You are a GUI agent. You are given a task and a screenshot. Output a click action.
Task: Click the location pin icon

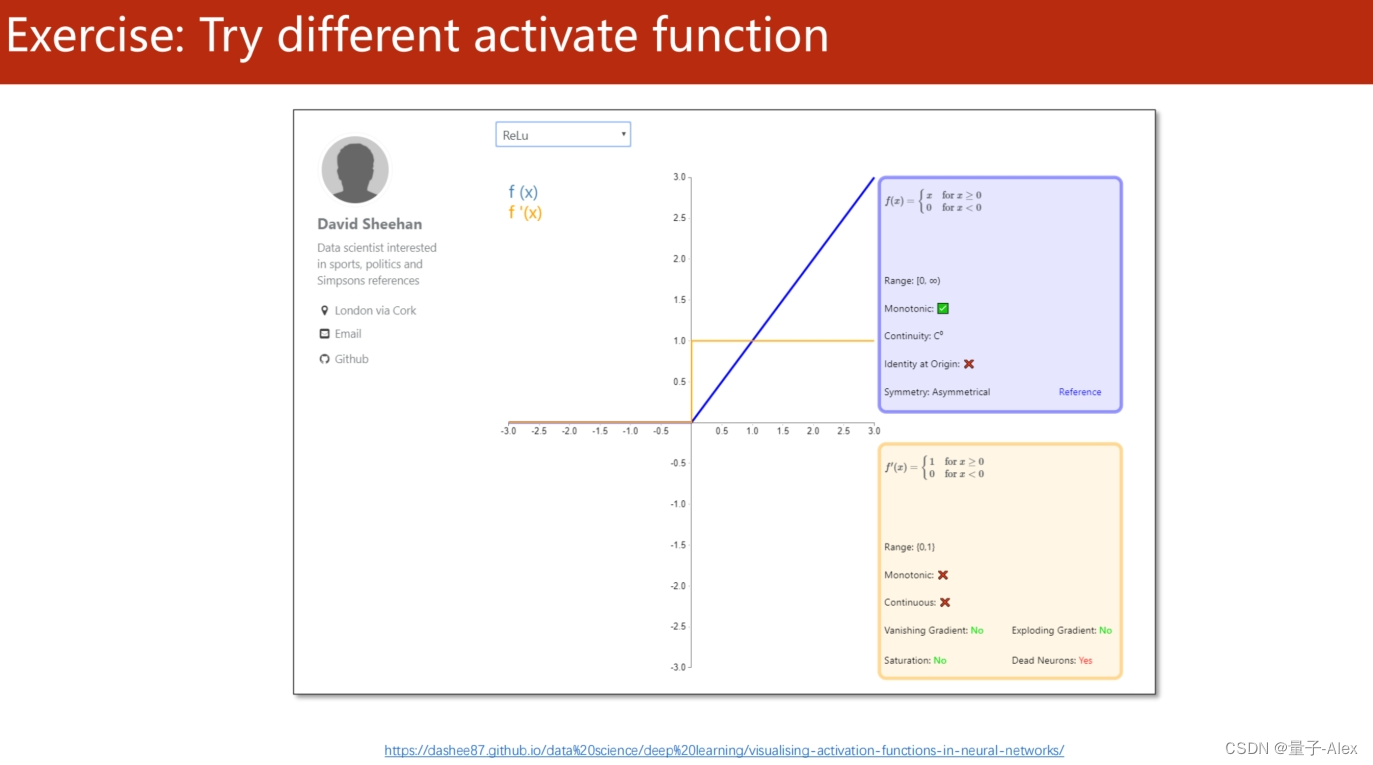point(324,310)
